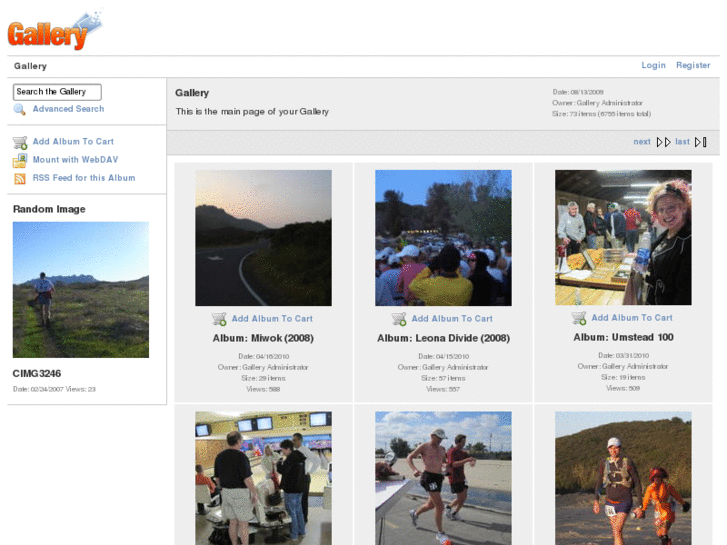Open the hillside runners album thumbnail
The height and width of the screenshot is (545, 727).
click(623, 478)
